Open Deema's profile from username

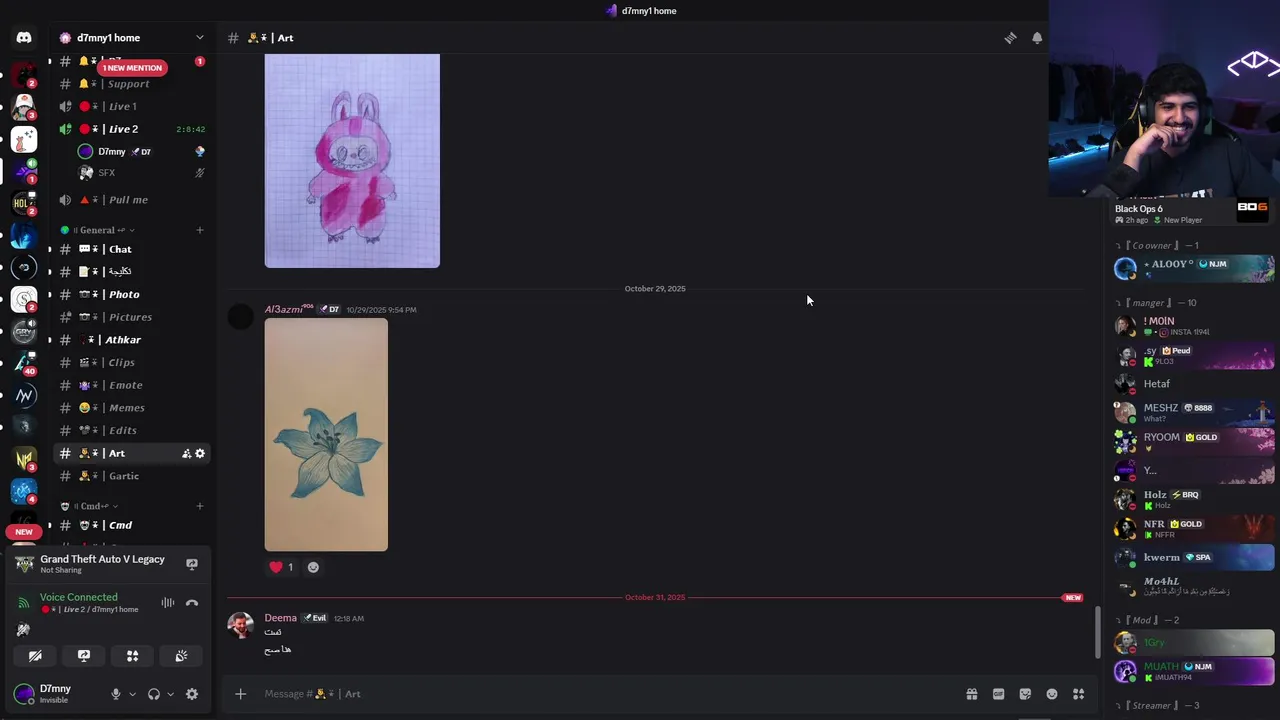(280, 618)
